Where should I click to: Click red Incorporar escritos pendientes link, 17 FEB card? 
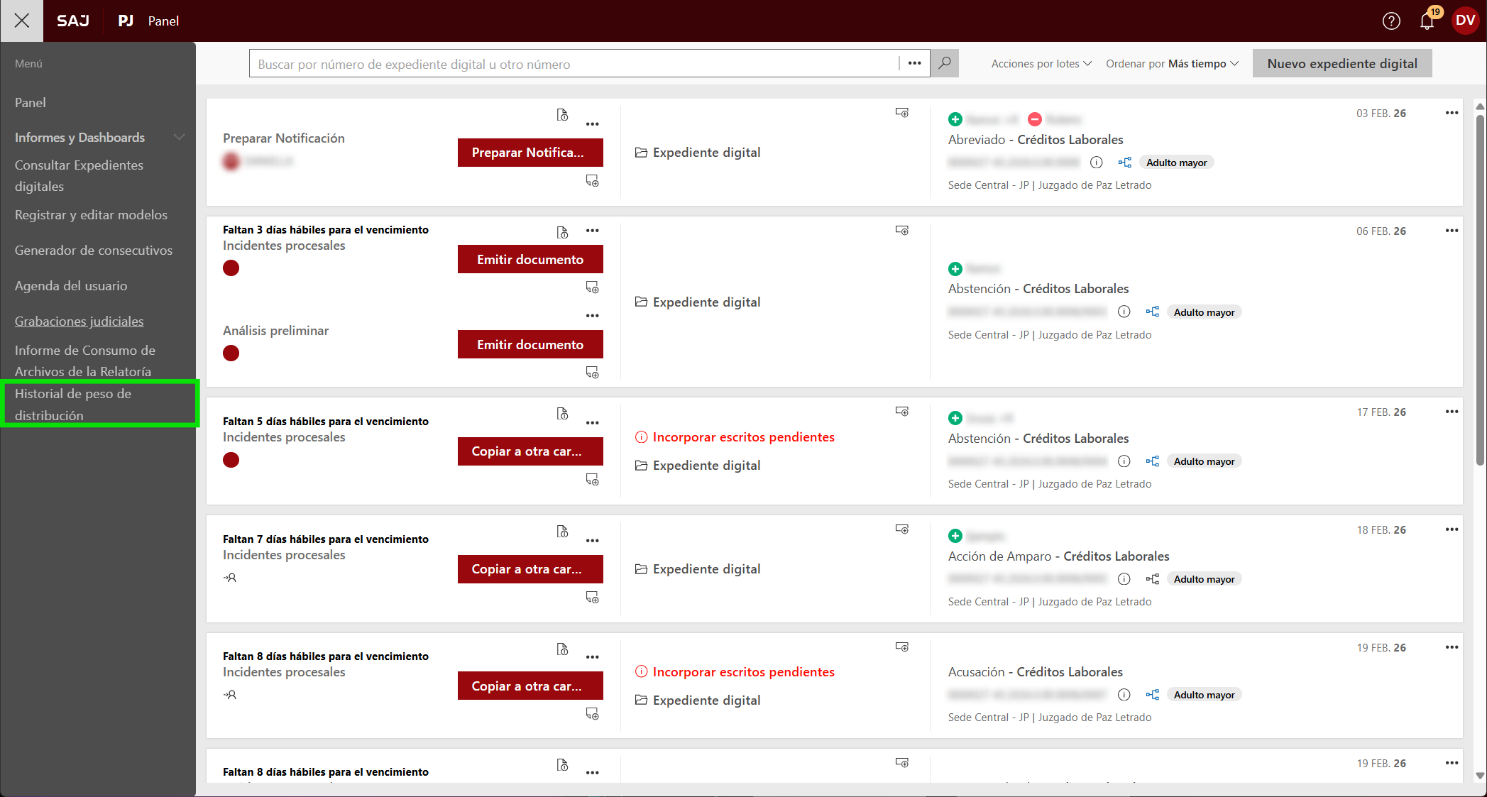[743, 437]
